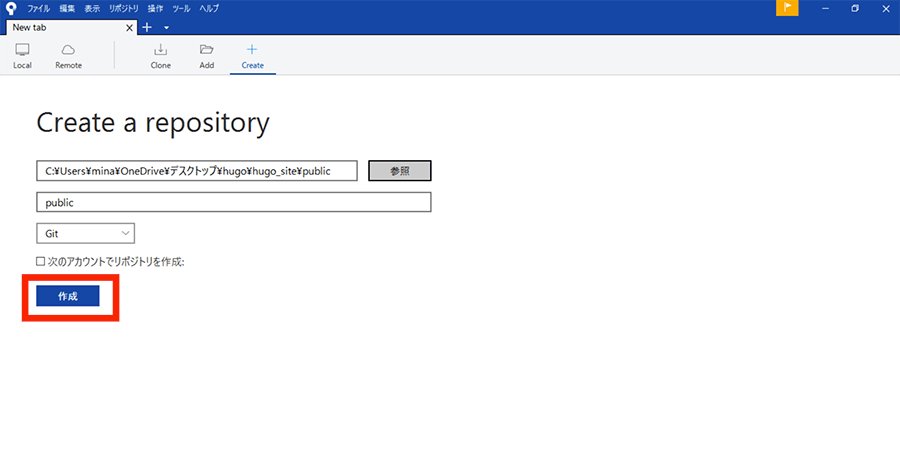Open the 表示 menu
900x465 pixels.
(92, 9)
